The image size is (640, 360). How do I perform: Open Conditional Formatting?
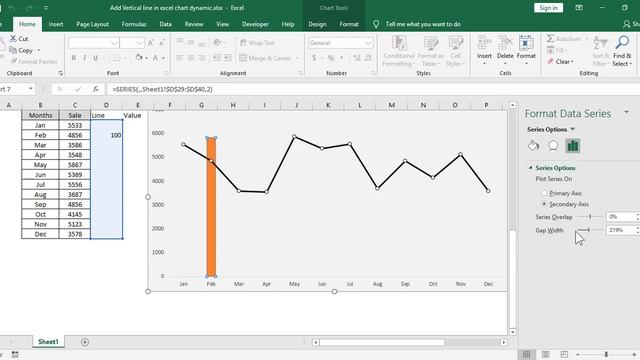(399, 51)
